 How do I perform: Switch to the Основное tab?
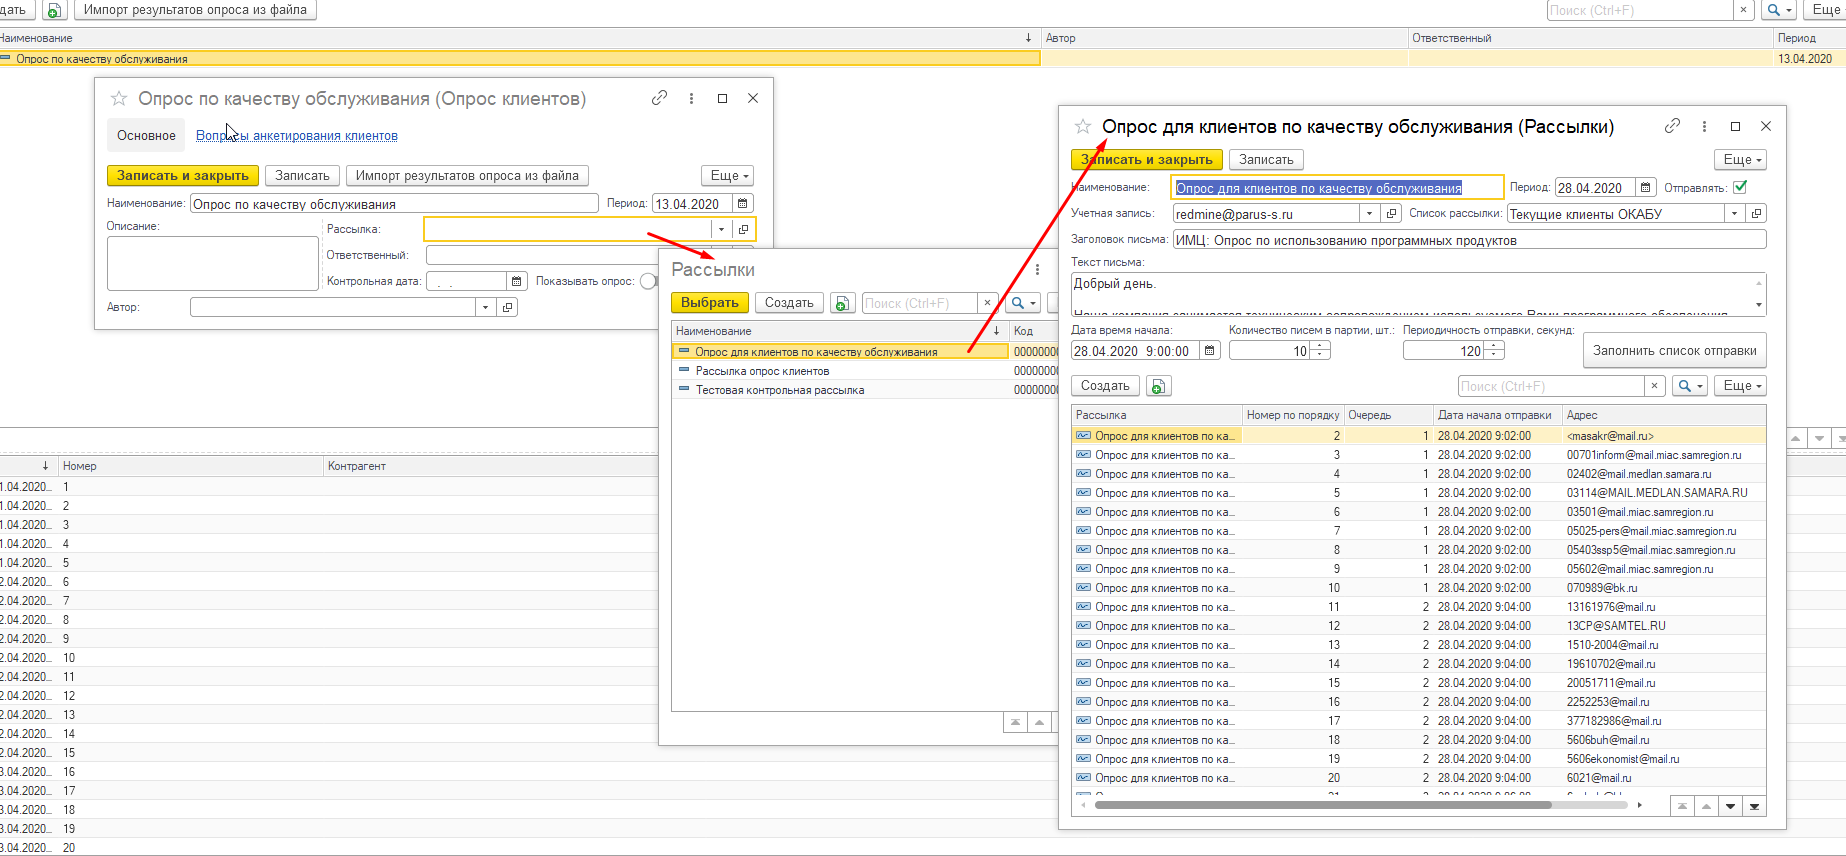point(146,135)
